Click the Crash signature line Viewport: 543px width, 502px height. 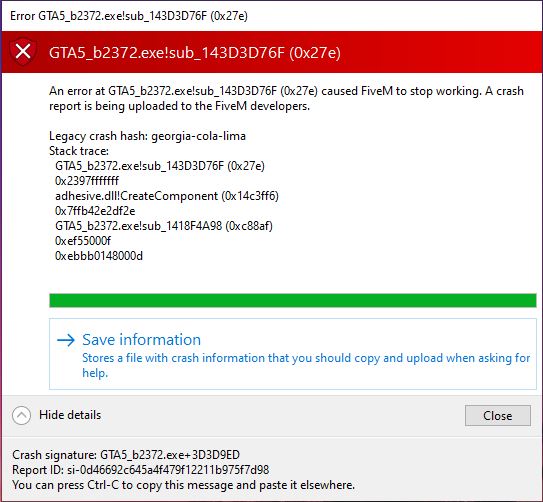coord(126,455)
